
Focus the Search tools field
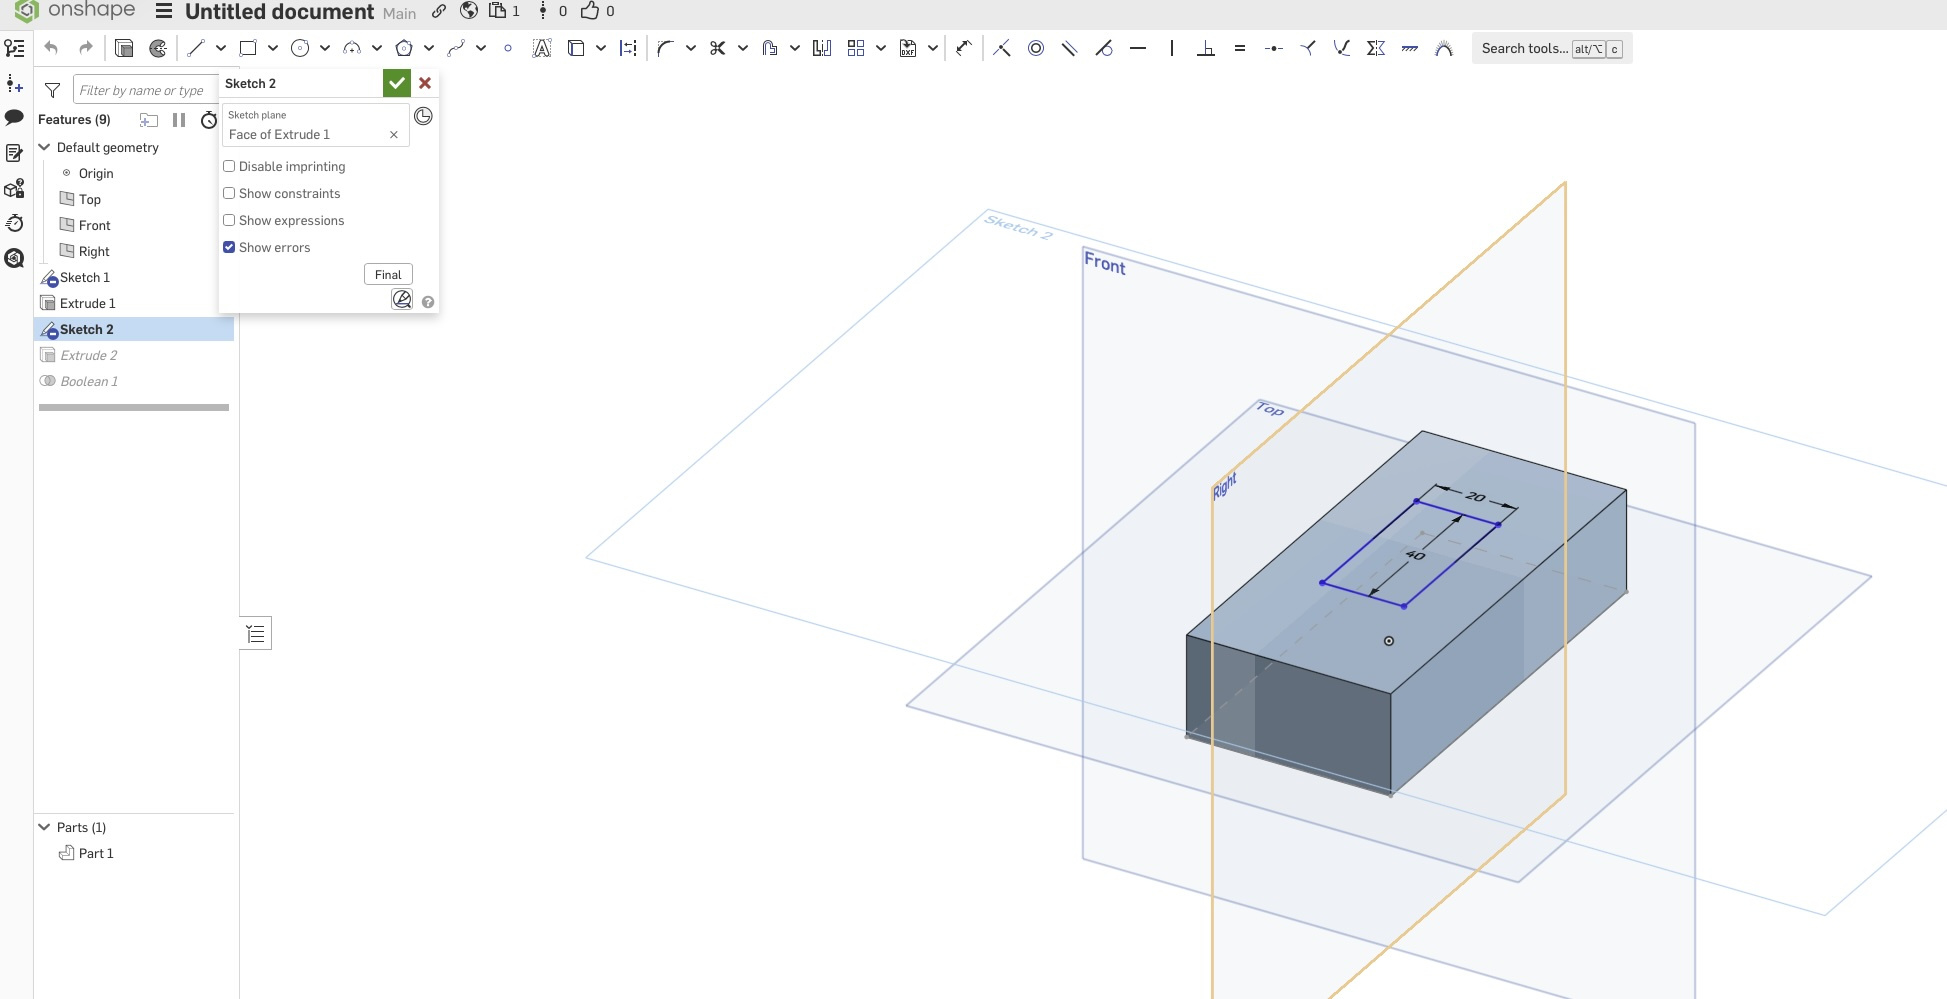click(1524, 48)
